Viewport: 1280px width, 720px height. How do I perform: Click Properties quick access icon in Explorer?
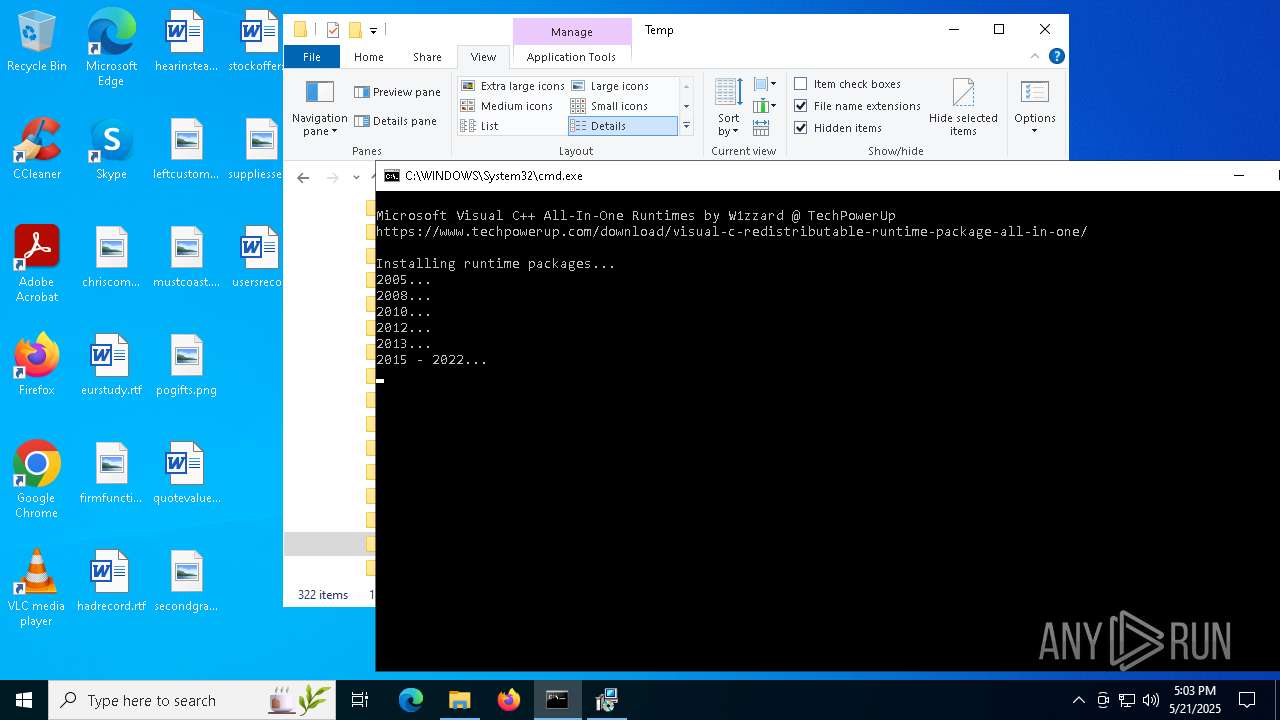pyautogui.click(x=333, y=30)
